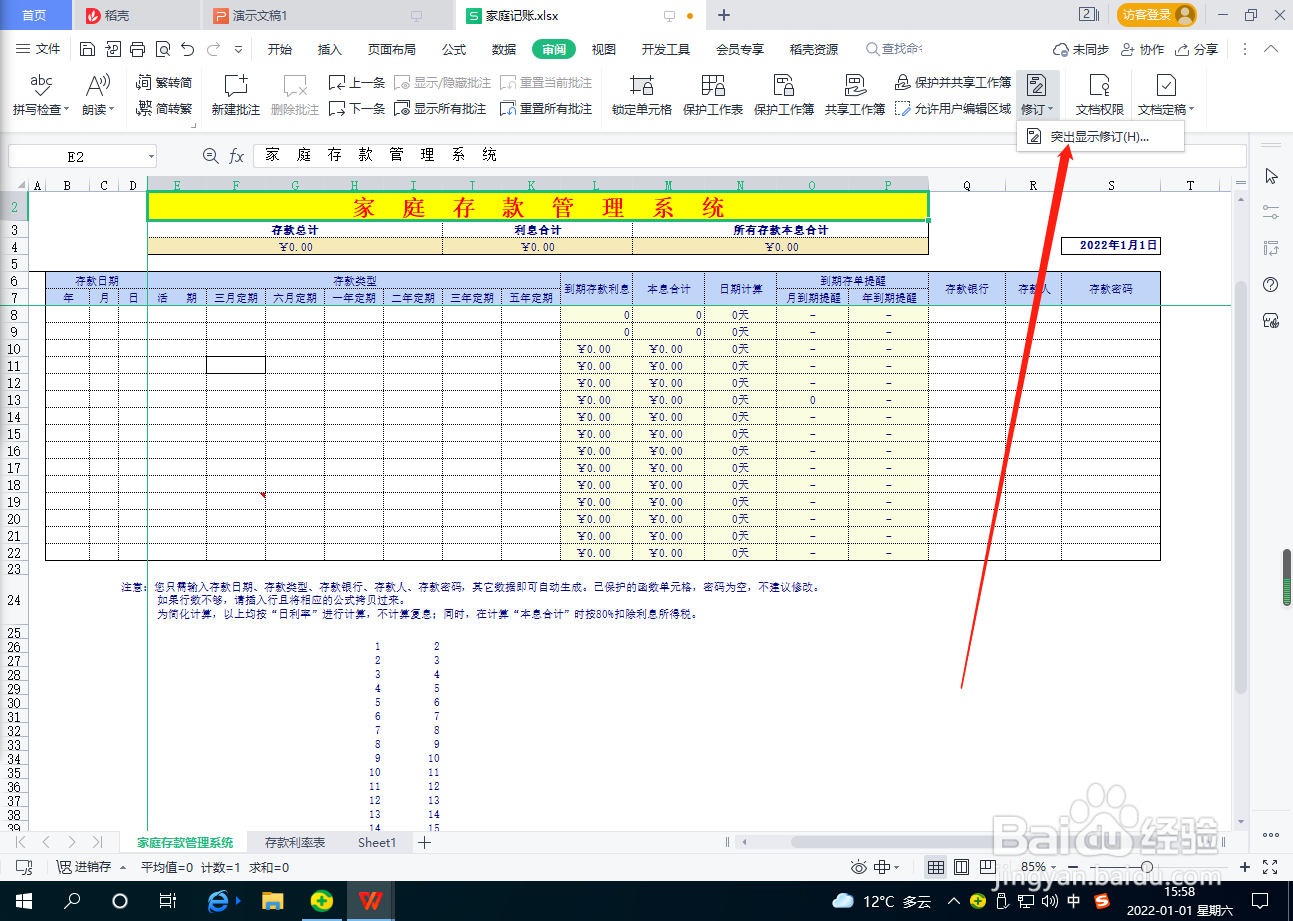Expand the Read Aloud (朗读) dropdown arrow

111,110
